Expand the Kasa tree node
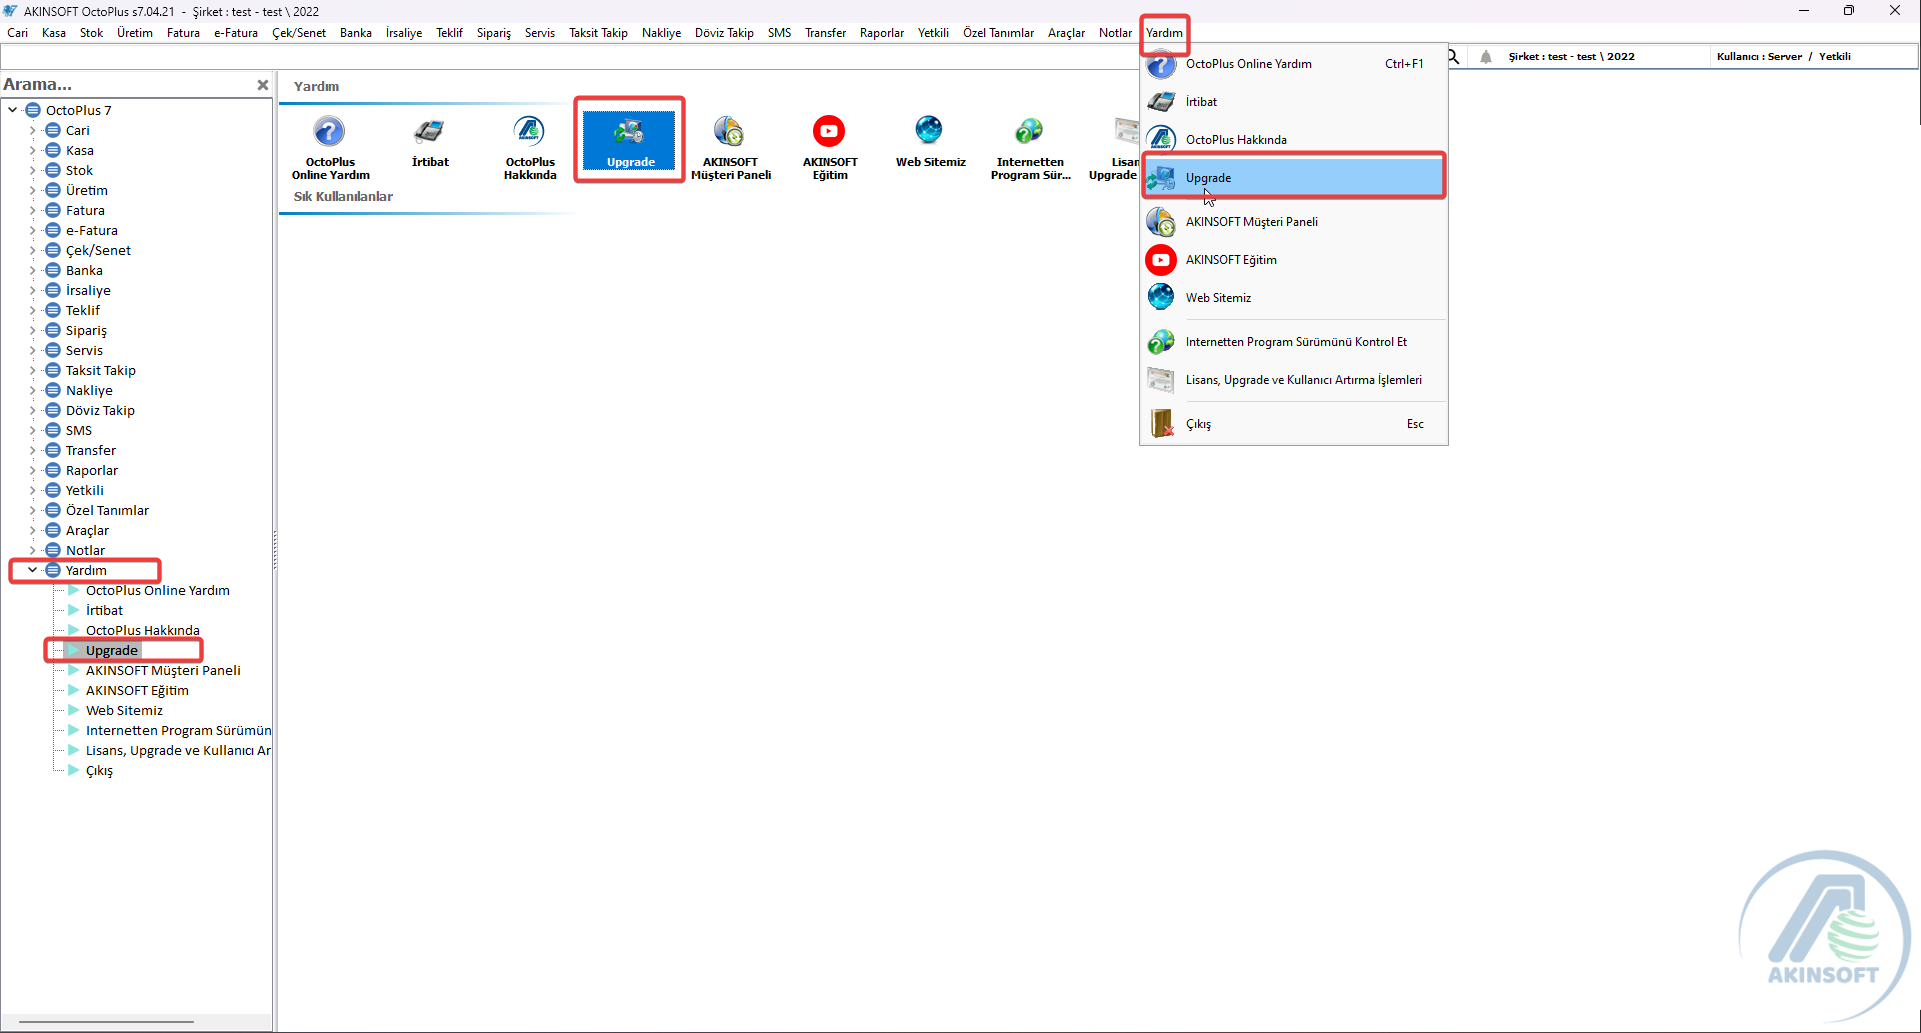 pos(32,150)
